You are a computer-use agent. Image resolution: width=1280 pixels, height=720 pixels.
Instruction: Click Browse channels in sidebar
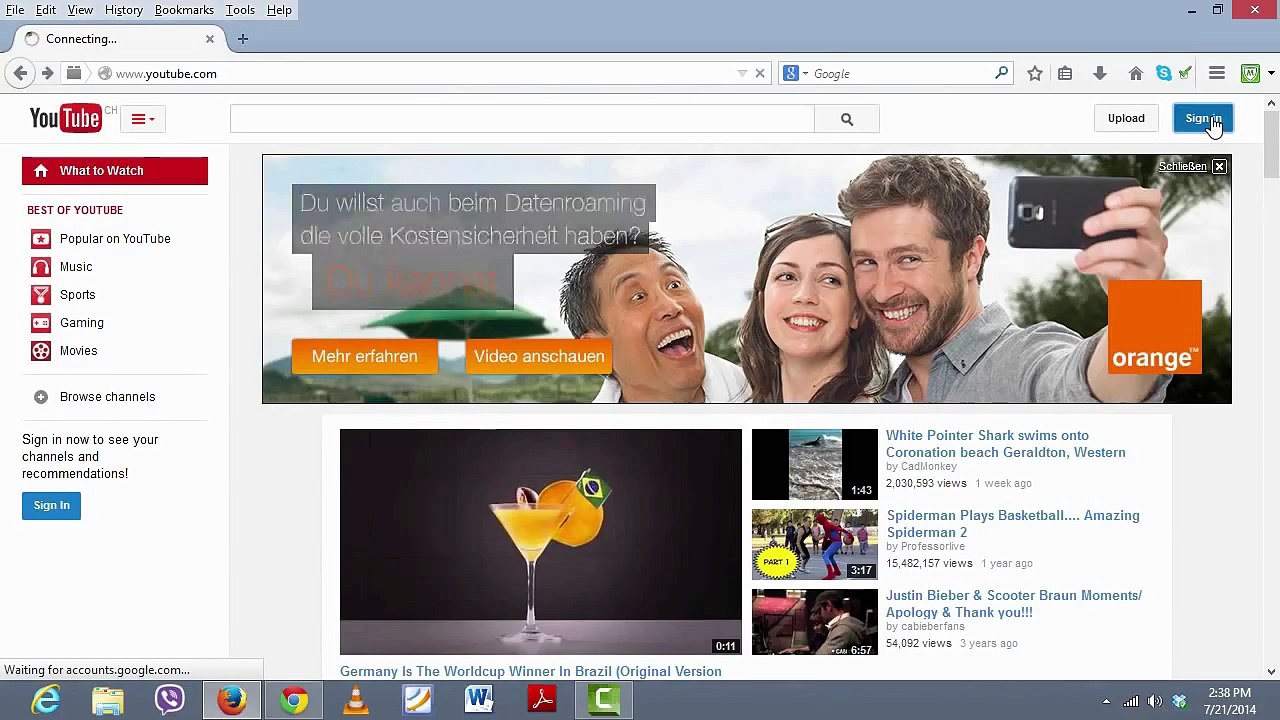[107, 397]
